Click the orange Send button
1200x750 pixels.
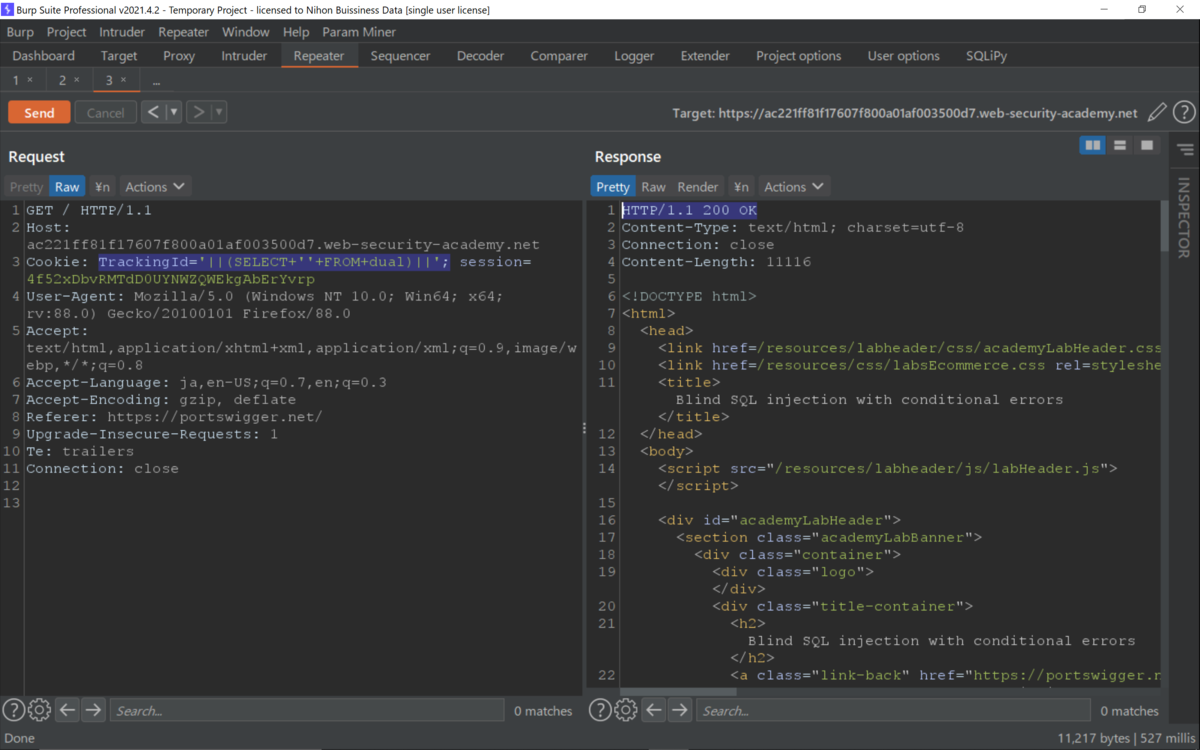39,112
